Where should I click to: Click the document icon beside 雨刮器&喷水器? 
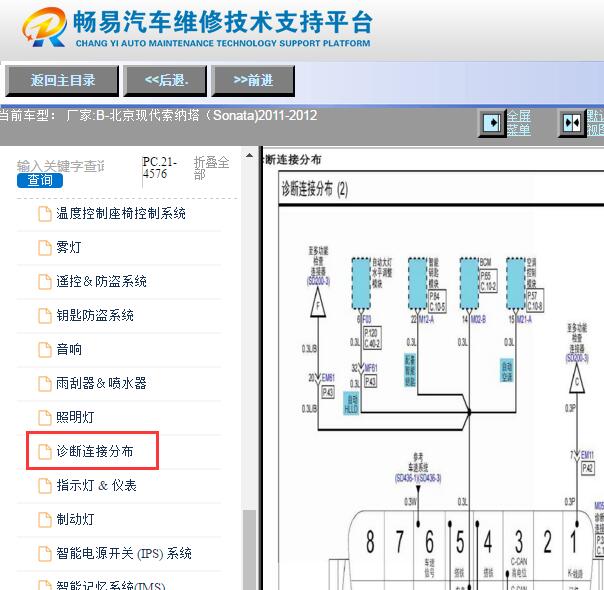pos(45,384)
